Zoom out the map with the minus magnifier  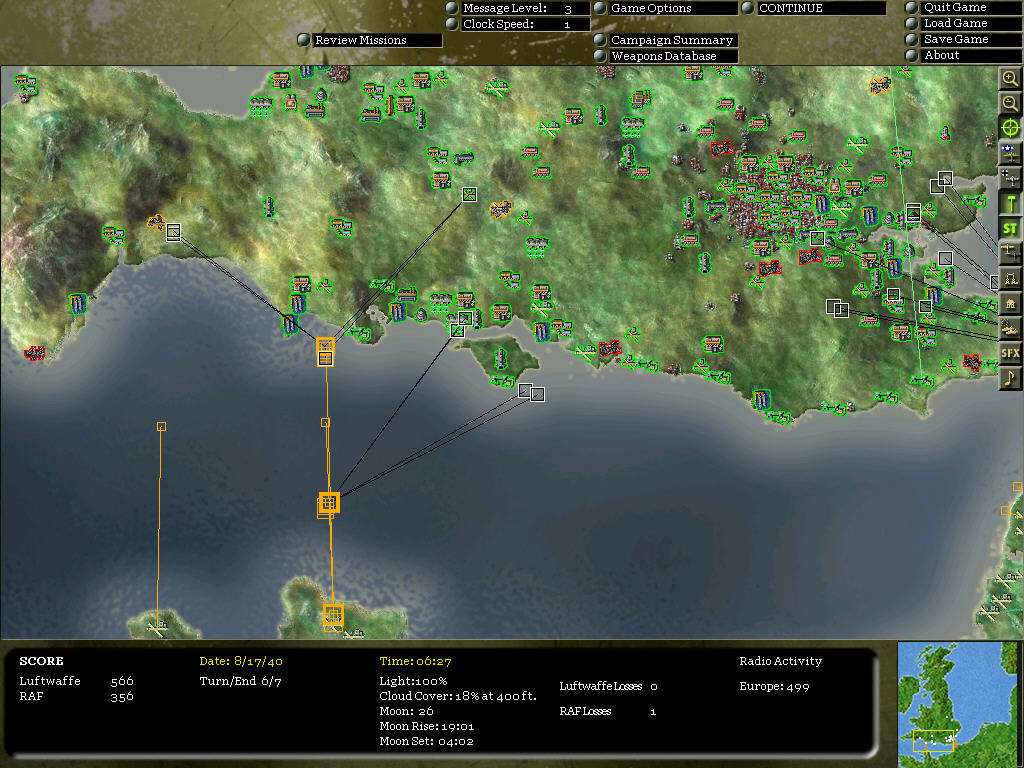(1010, 103)
